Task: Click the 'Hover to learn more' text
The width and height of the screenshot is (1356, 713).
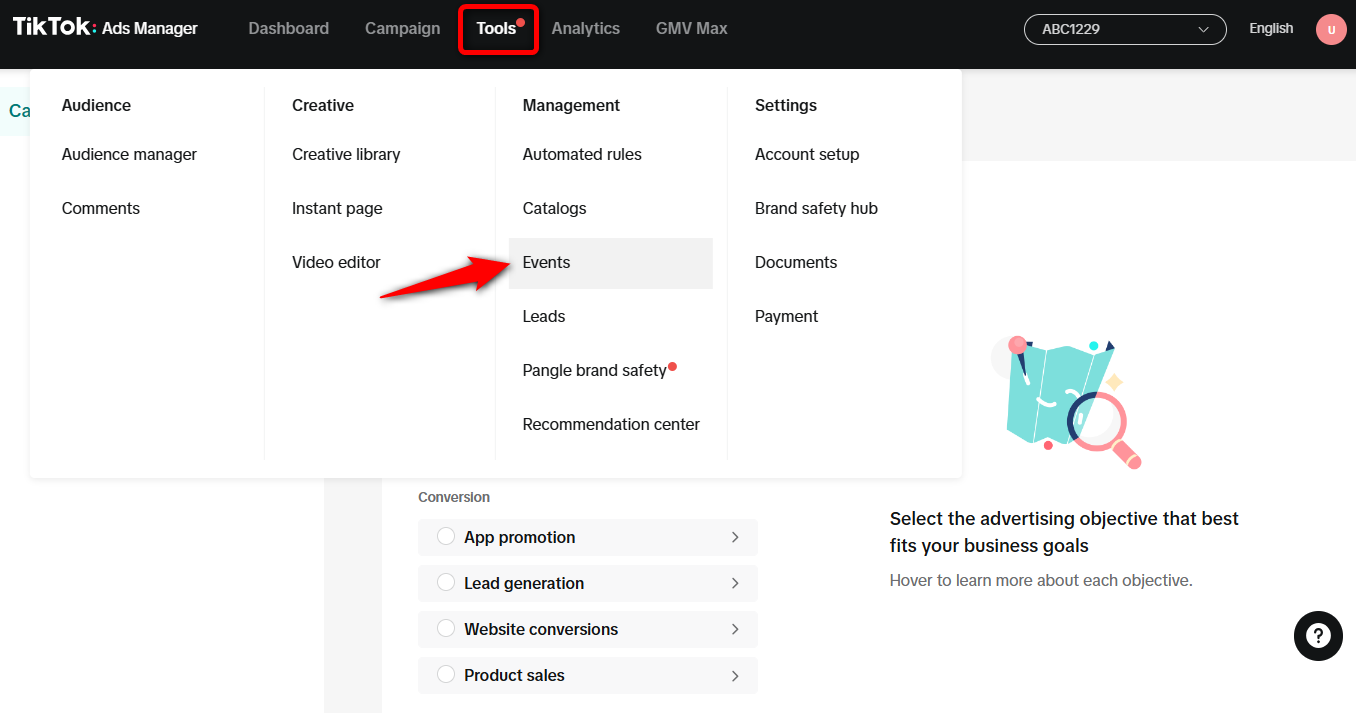Action: coord(1041,580)
